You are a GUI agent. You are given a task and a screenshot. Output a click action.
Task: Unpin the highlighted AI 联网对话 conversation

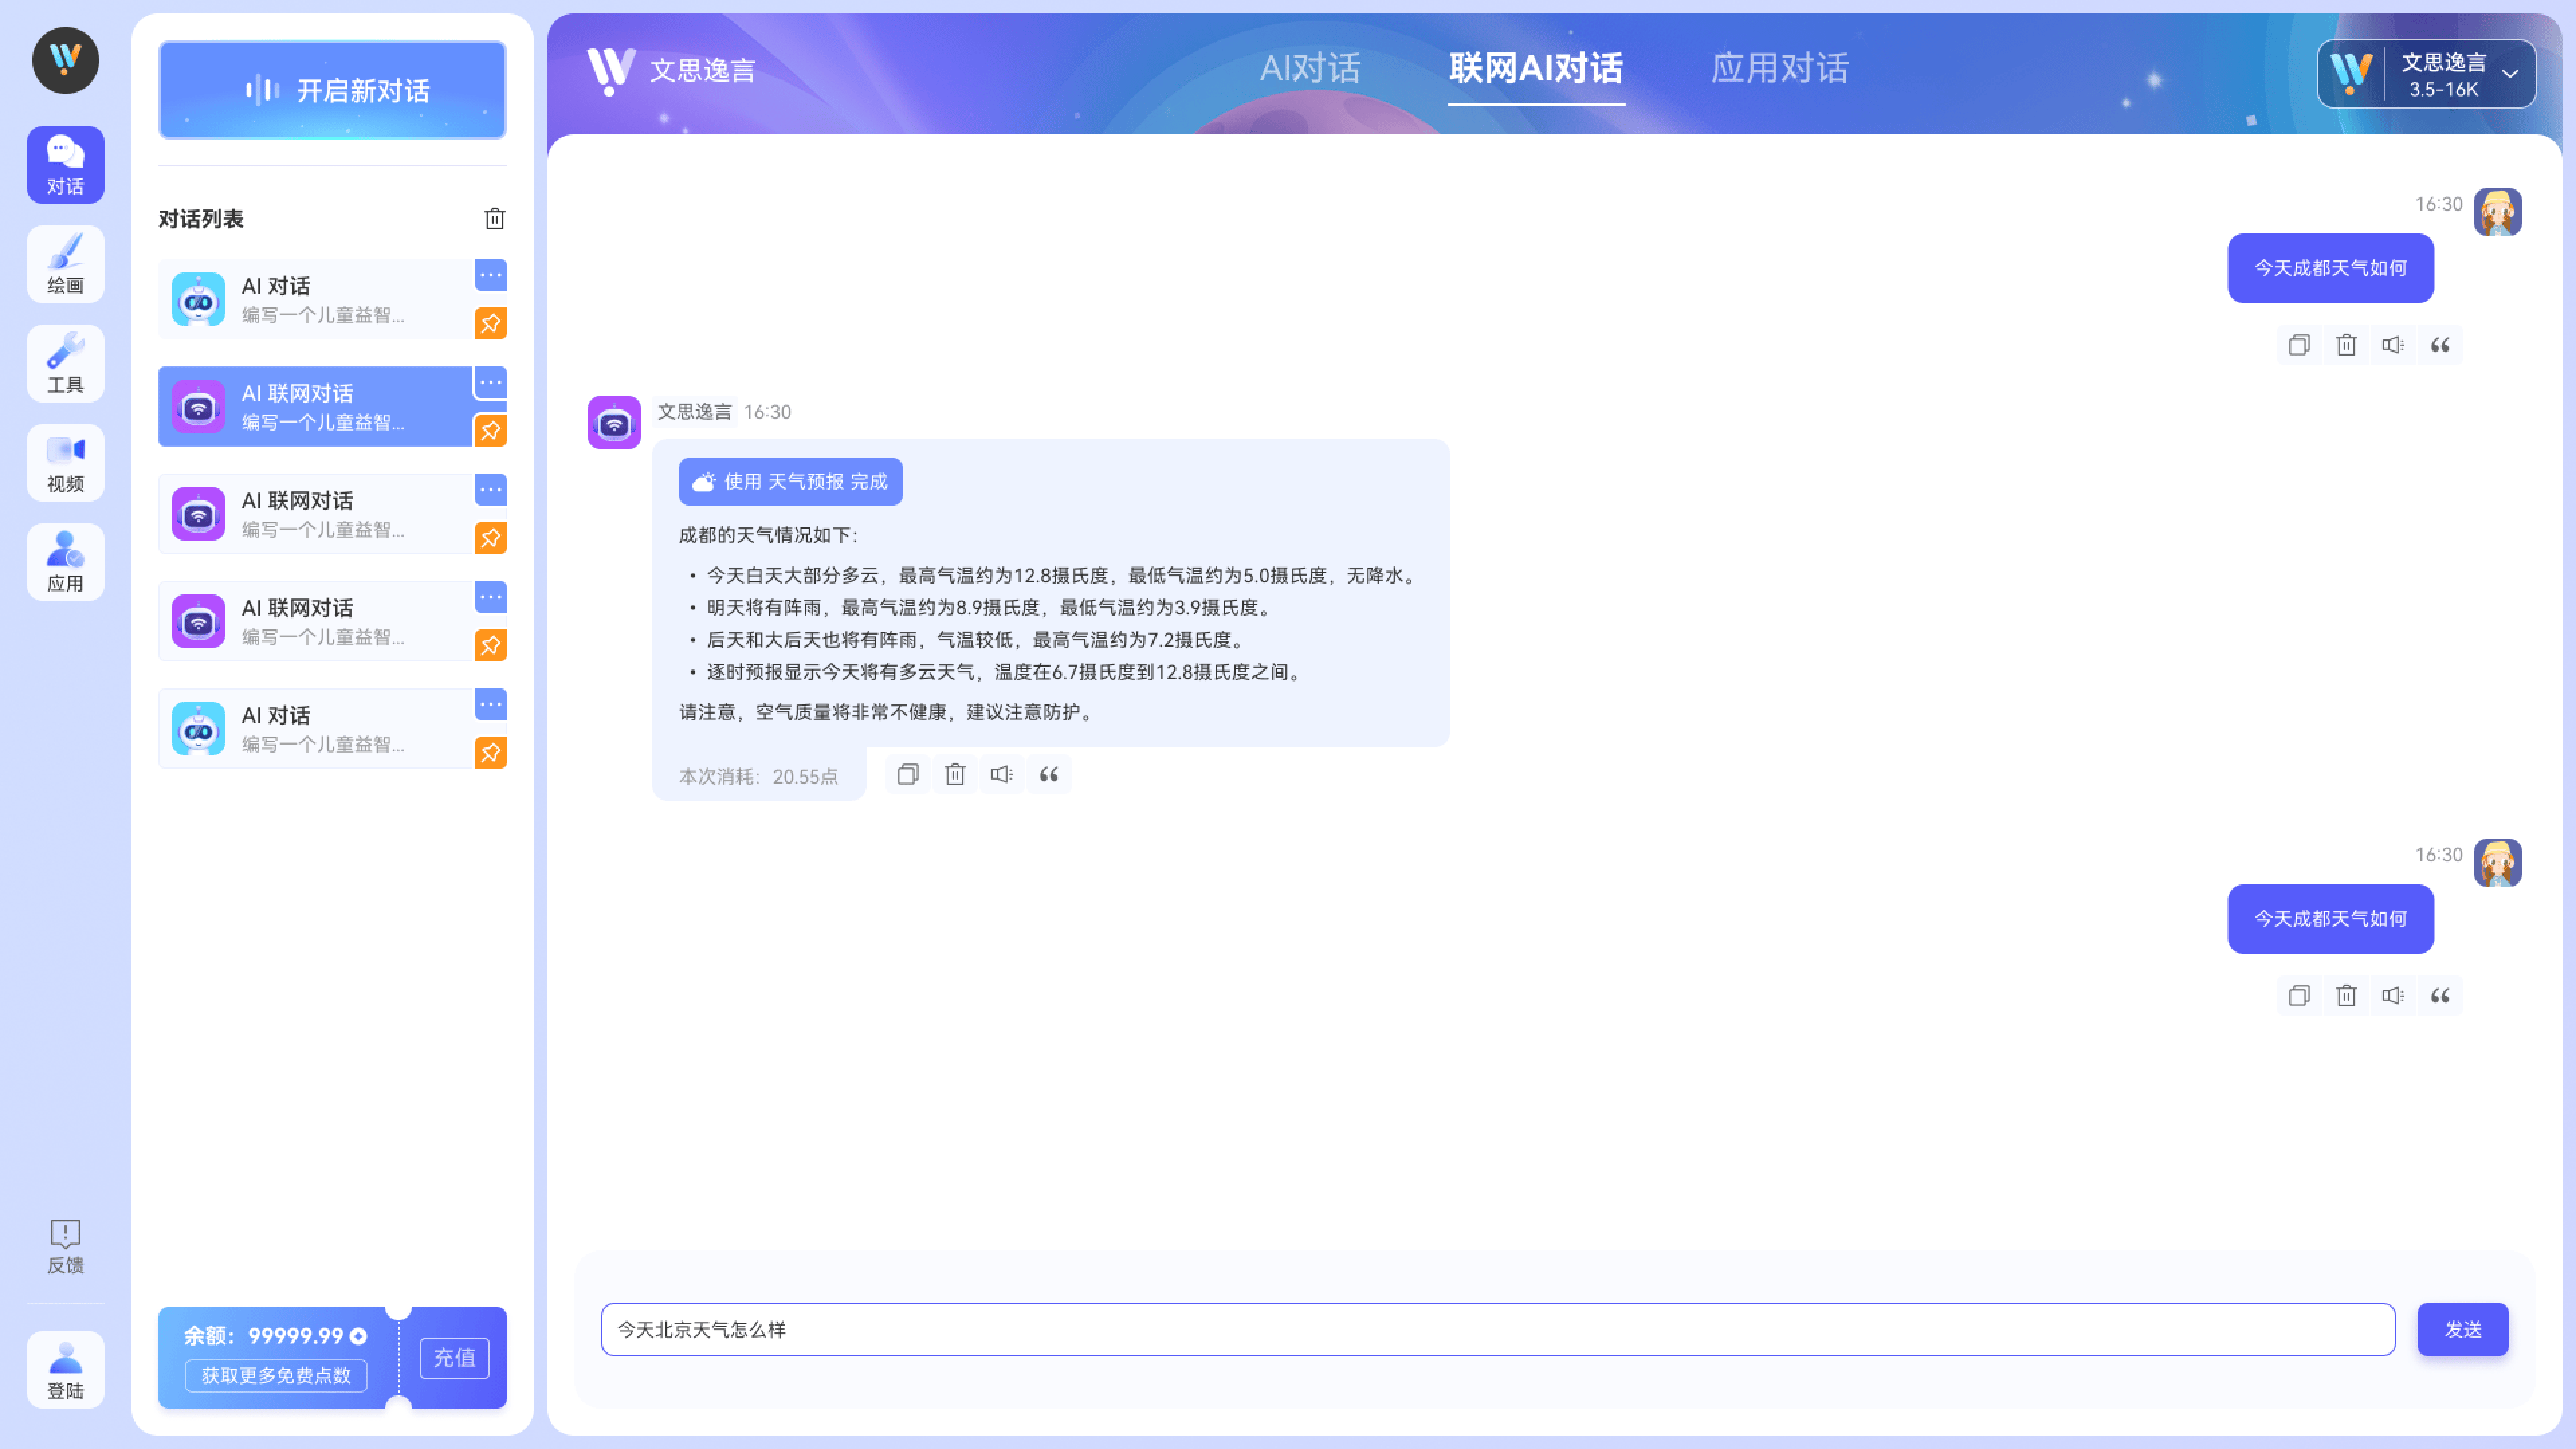coord(490,430)
